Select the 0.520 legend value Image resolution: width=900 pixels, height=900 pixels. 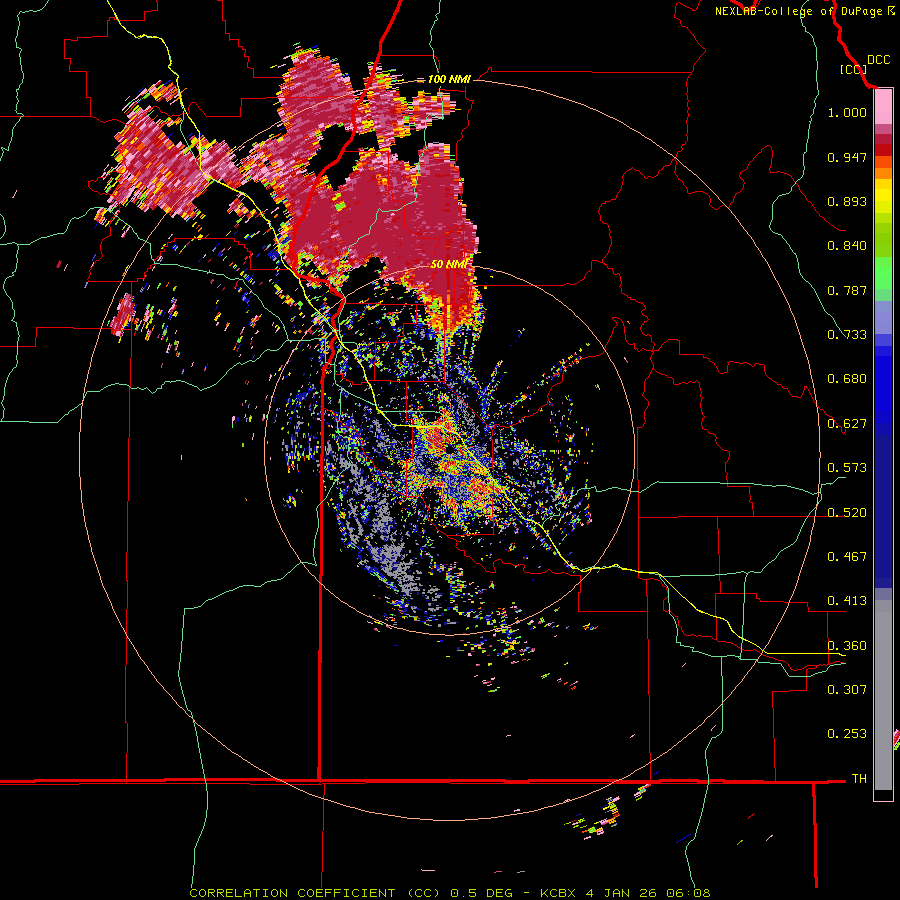847,513
